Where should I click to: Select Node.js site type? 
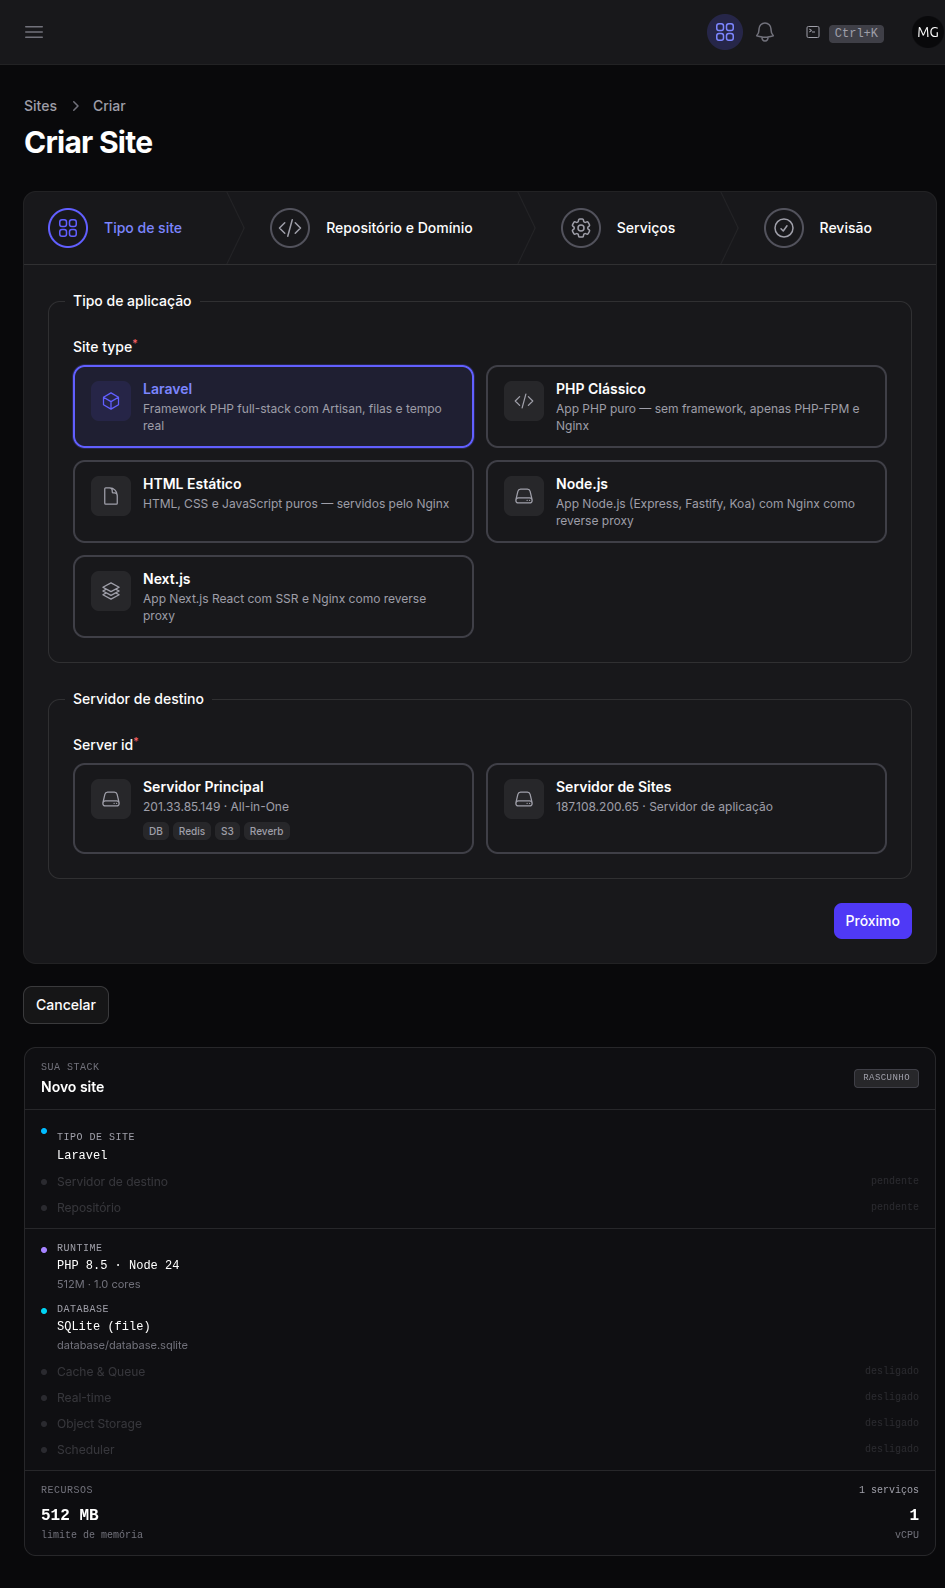click(686, 501)
